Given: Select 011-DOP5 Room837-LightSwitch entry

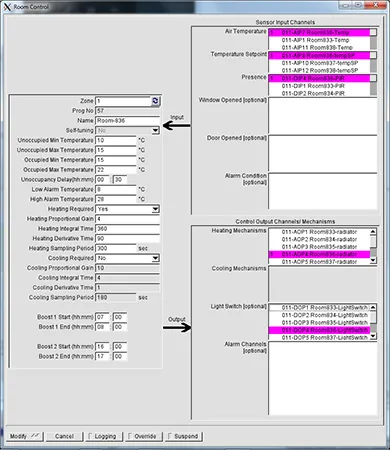Looking at the screenshot, I should click(x=319, y=337).
